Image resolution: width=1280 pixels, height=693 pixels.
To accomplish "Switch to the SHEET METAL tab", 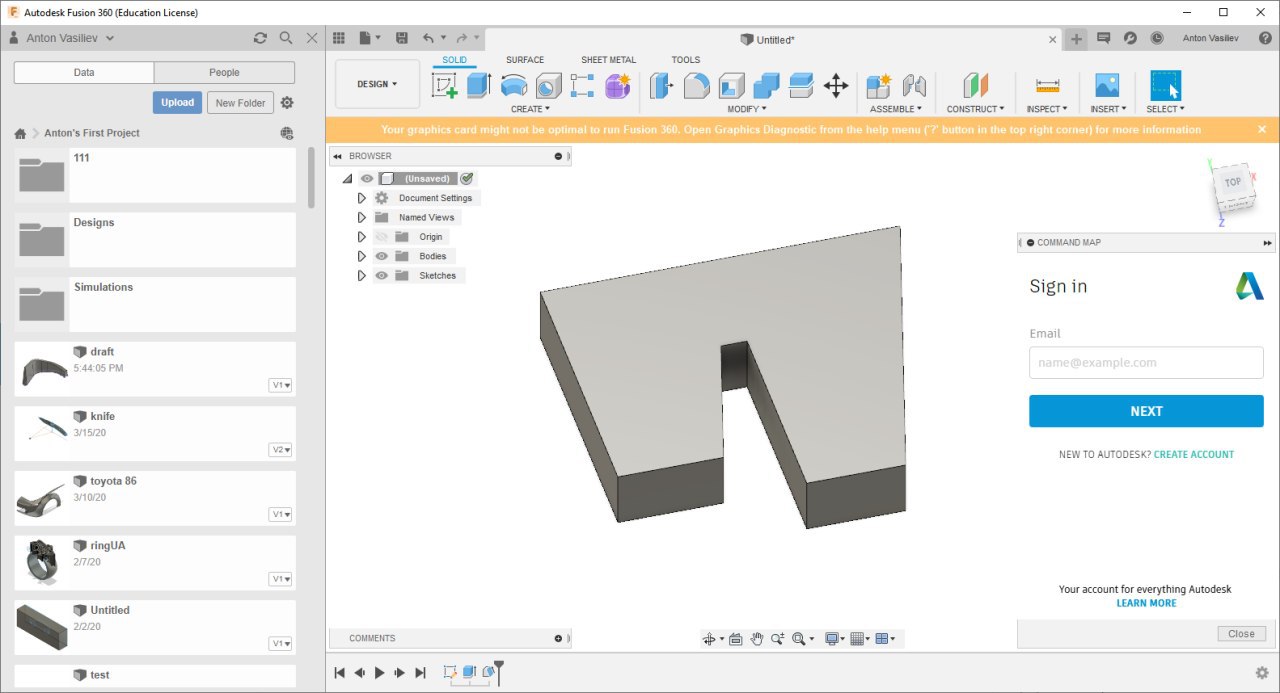I will coord(608,60).
